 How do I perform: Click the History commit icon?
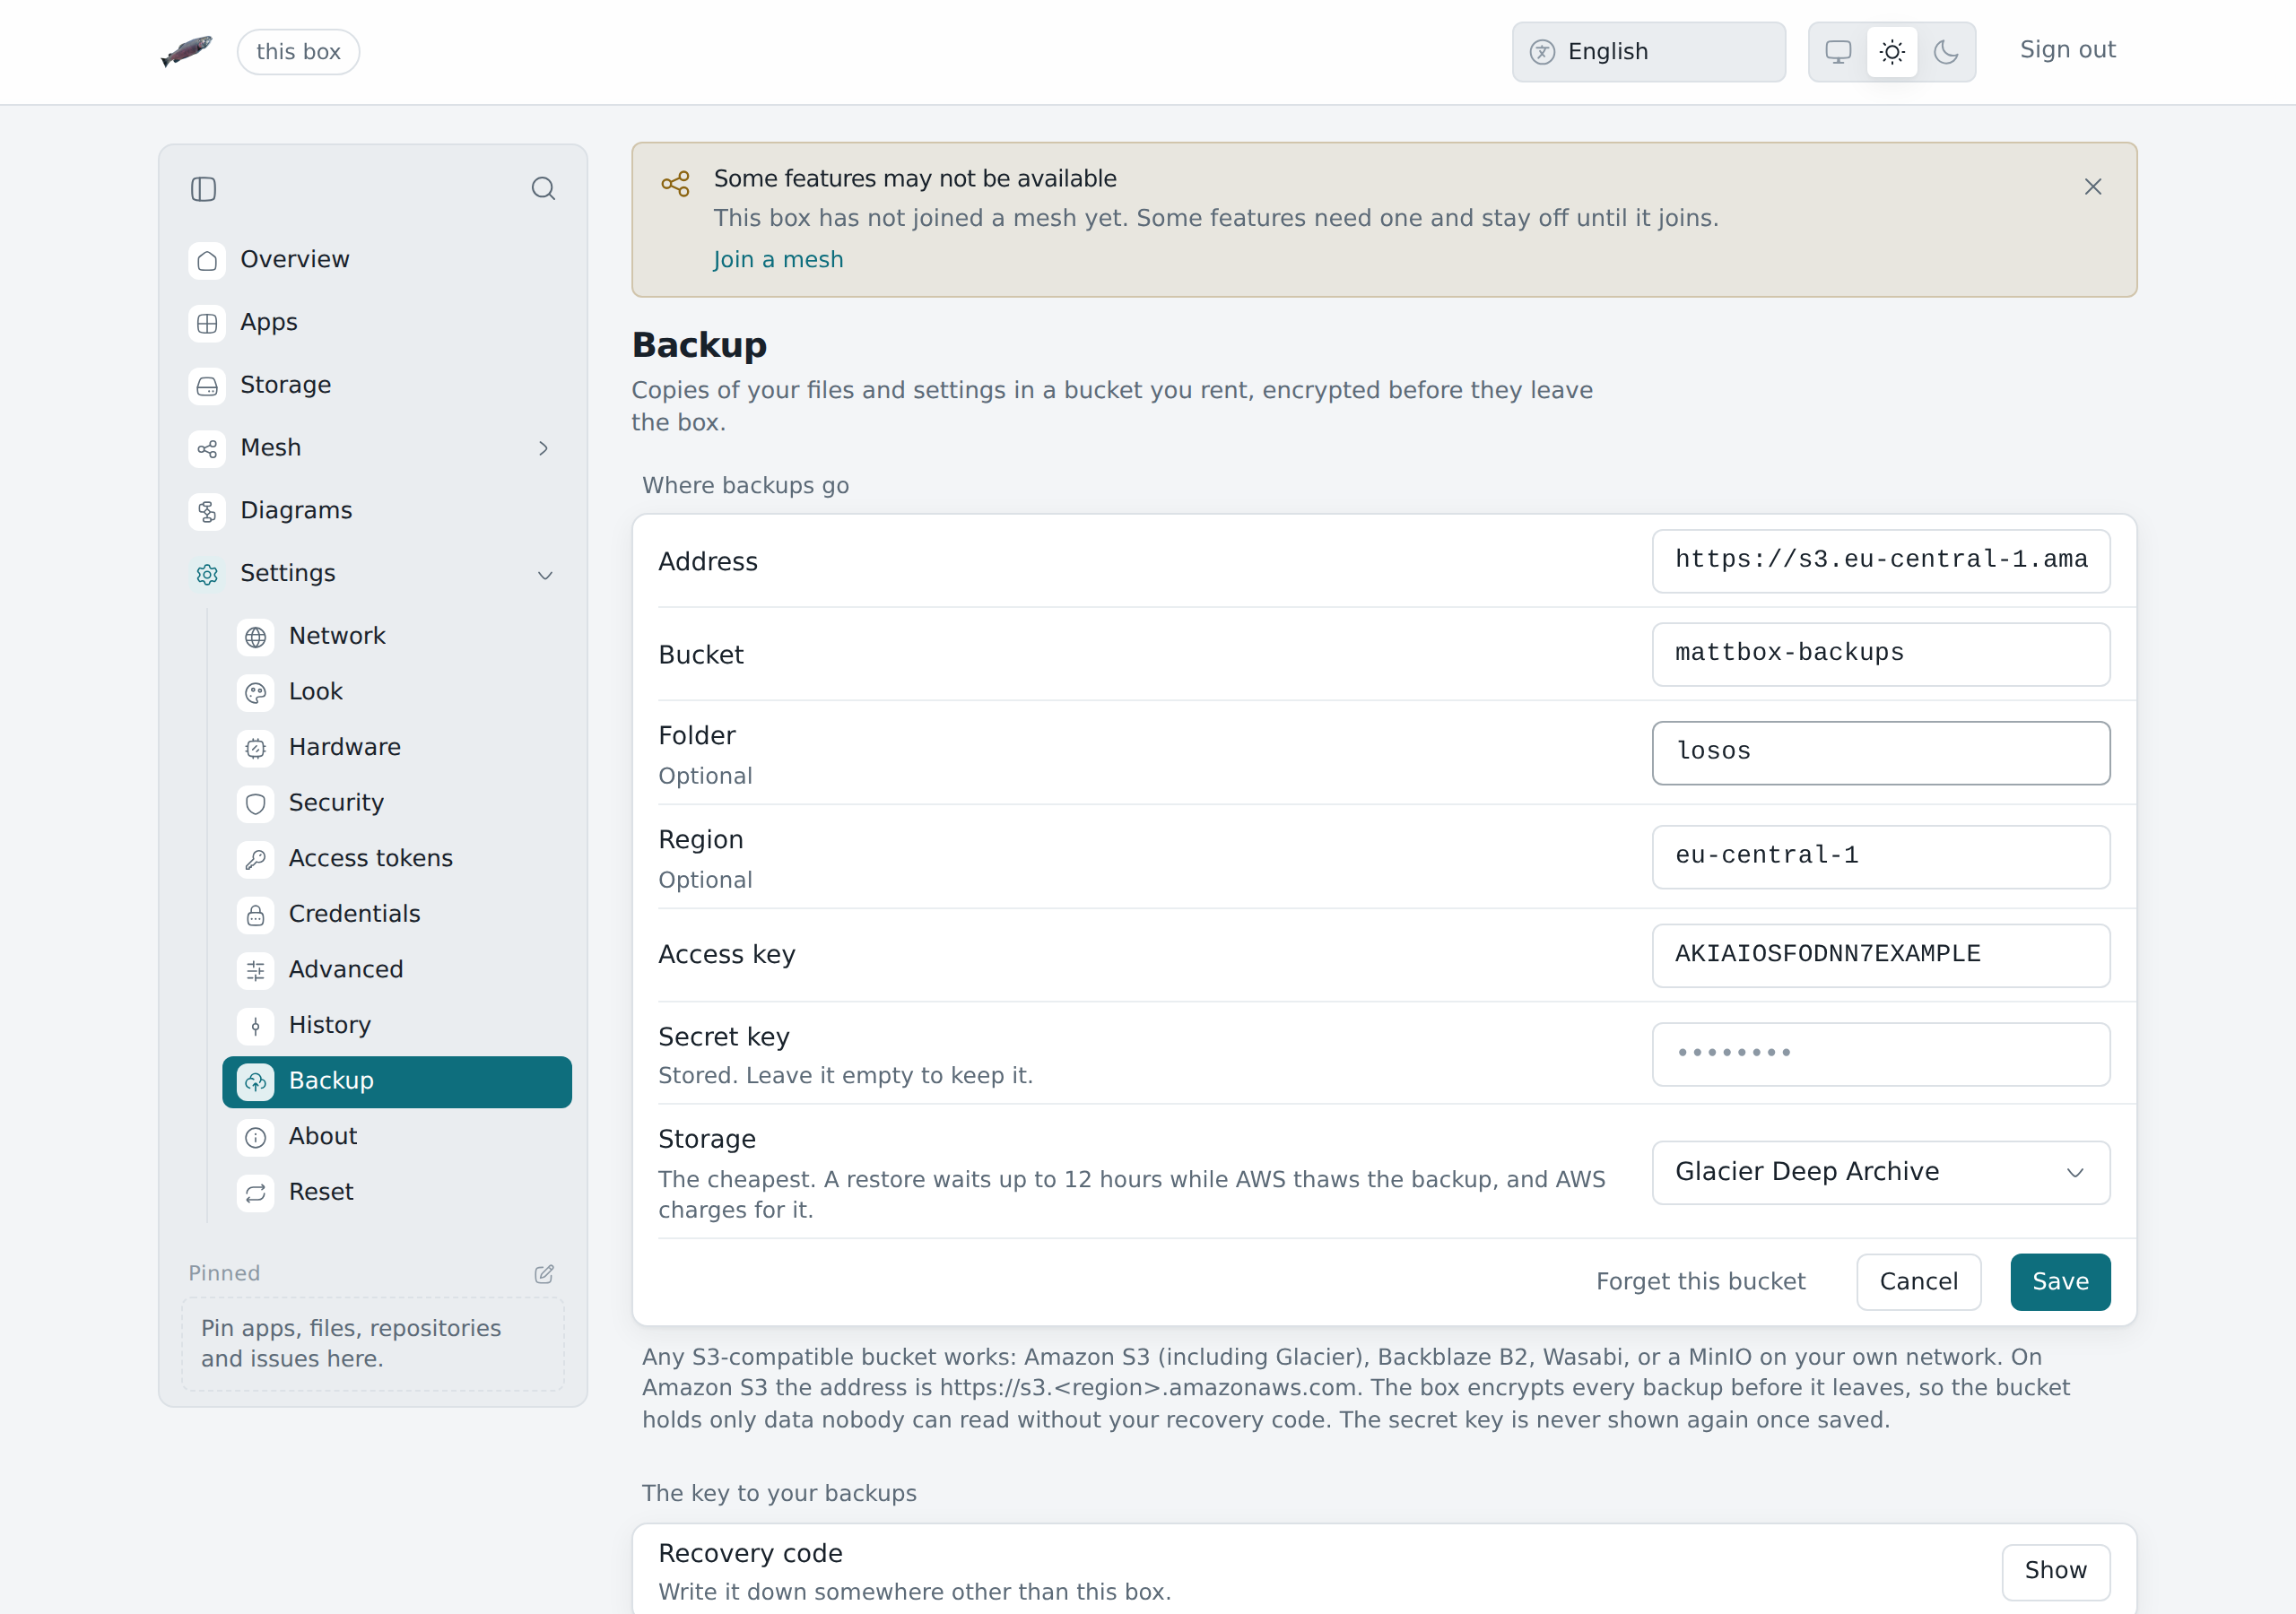256,1026
